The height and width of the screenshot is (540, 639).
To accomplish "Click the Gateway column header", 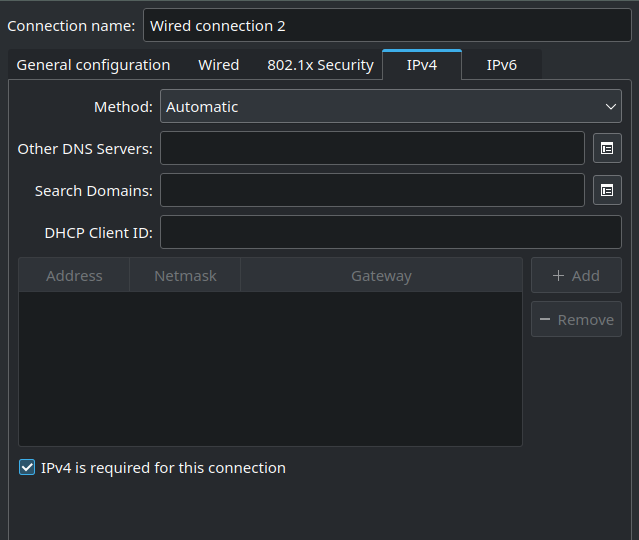I will pos(381,276).
